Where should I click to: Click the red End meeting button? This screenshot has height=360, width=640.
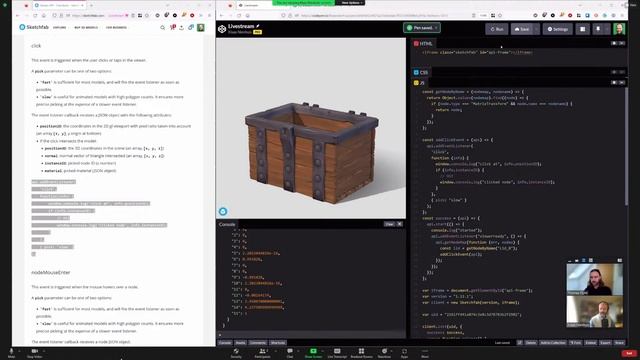629,353
